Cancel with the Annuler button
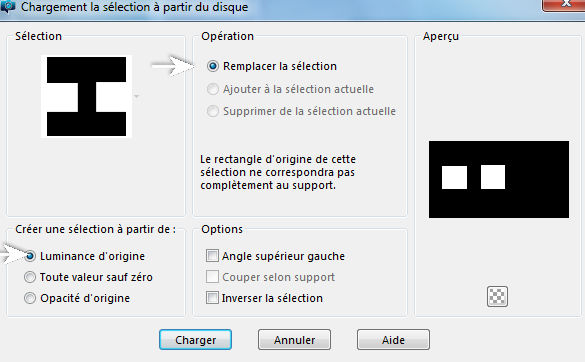 (x=294, y=340)
